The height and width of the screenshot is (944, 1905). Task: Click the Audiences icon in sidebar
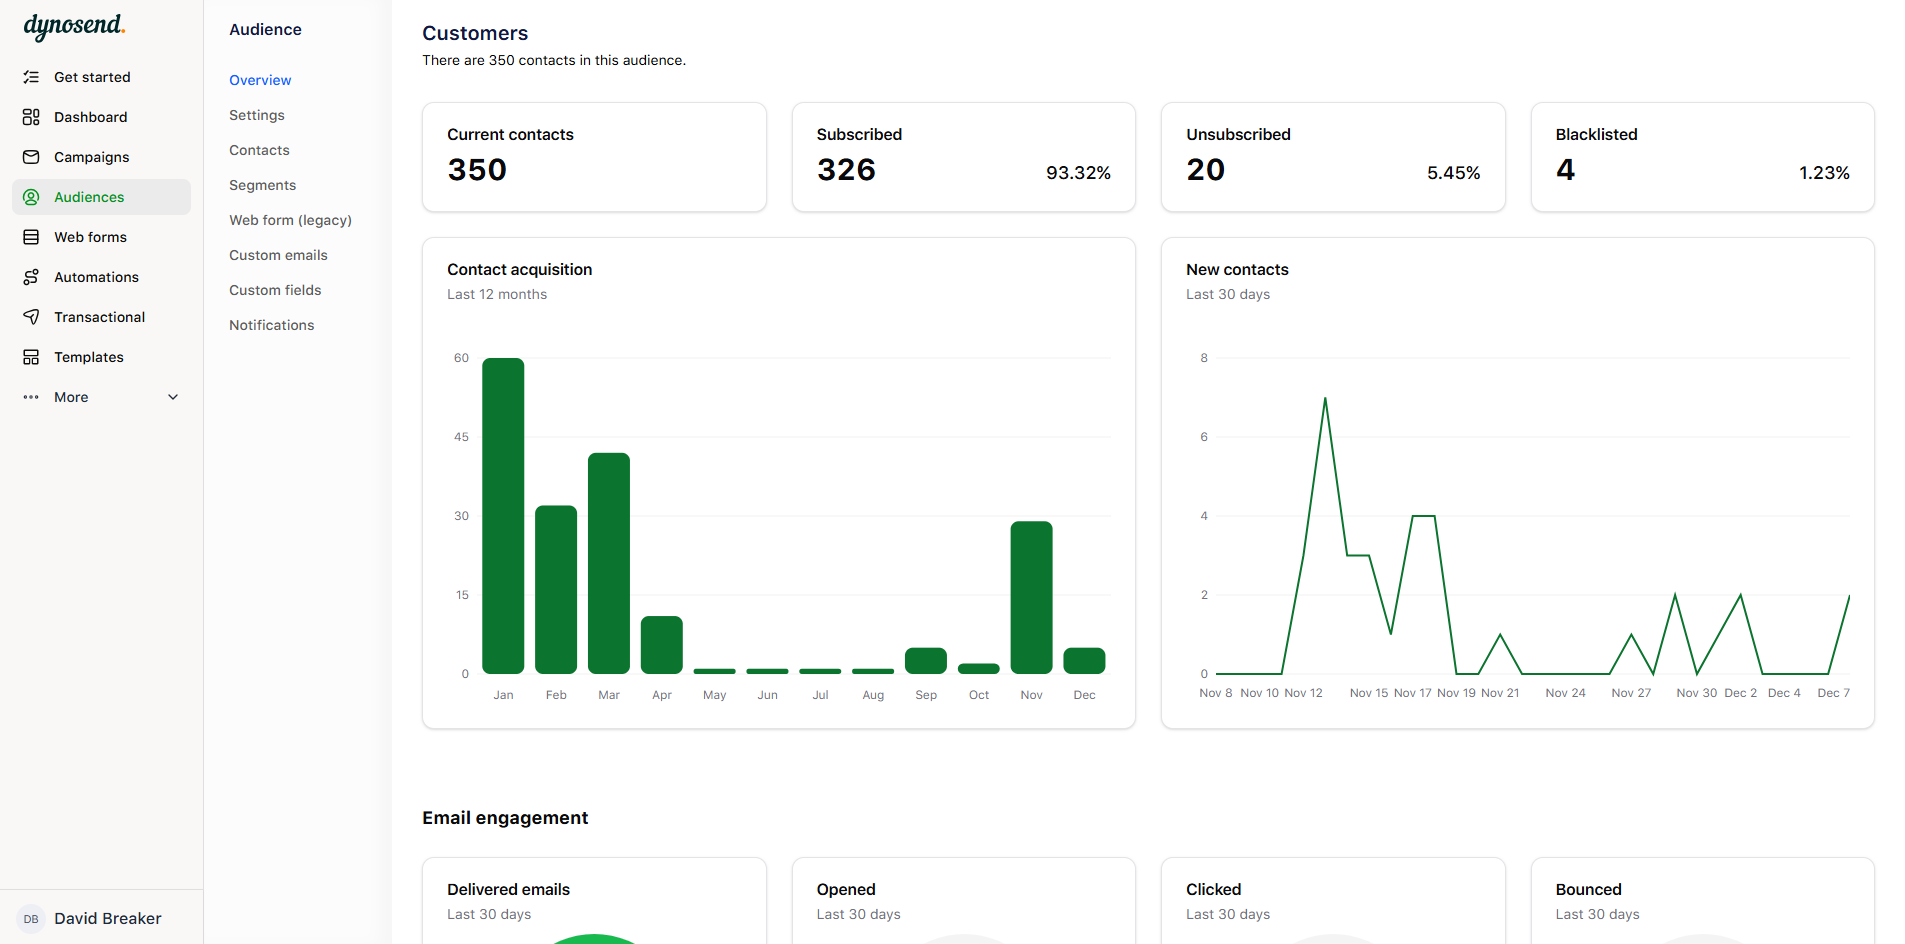tap(31, 196)
